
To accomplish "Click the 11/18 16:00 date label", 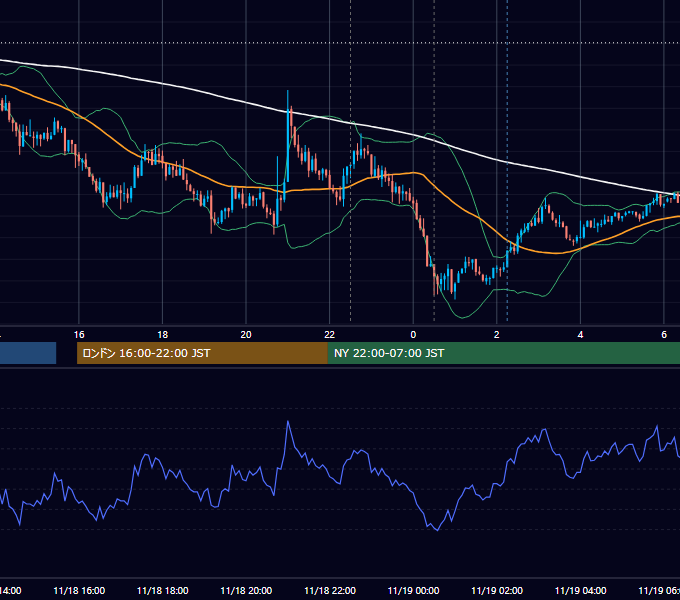I will pos(79,591).
